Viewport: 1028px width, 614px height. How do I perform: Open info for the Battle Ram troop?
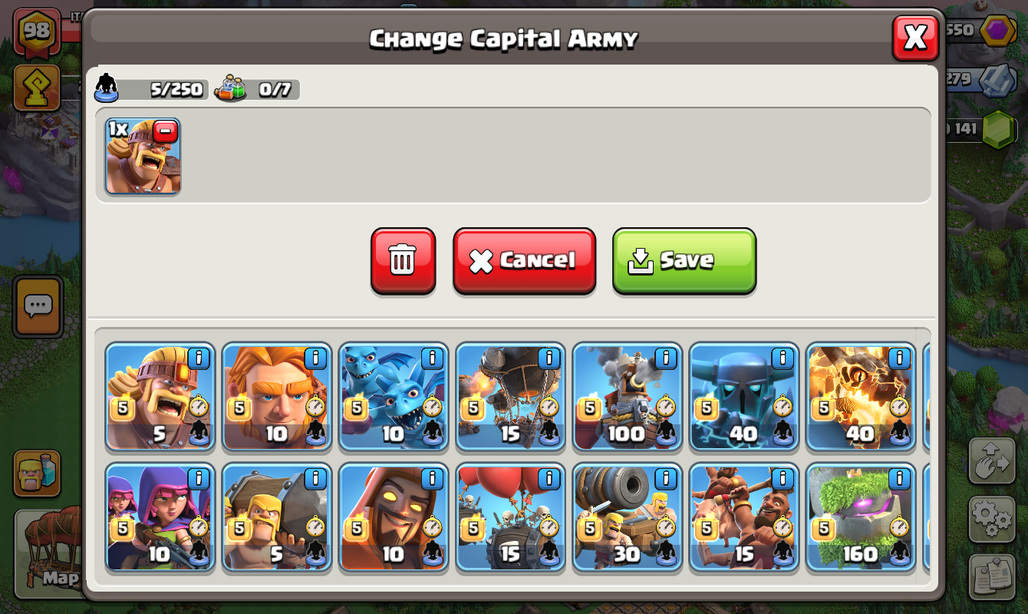(315, 479)
